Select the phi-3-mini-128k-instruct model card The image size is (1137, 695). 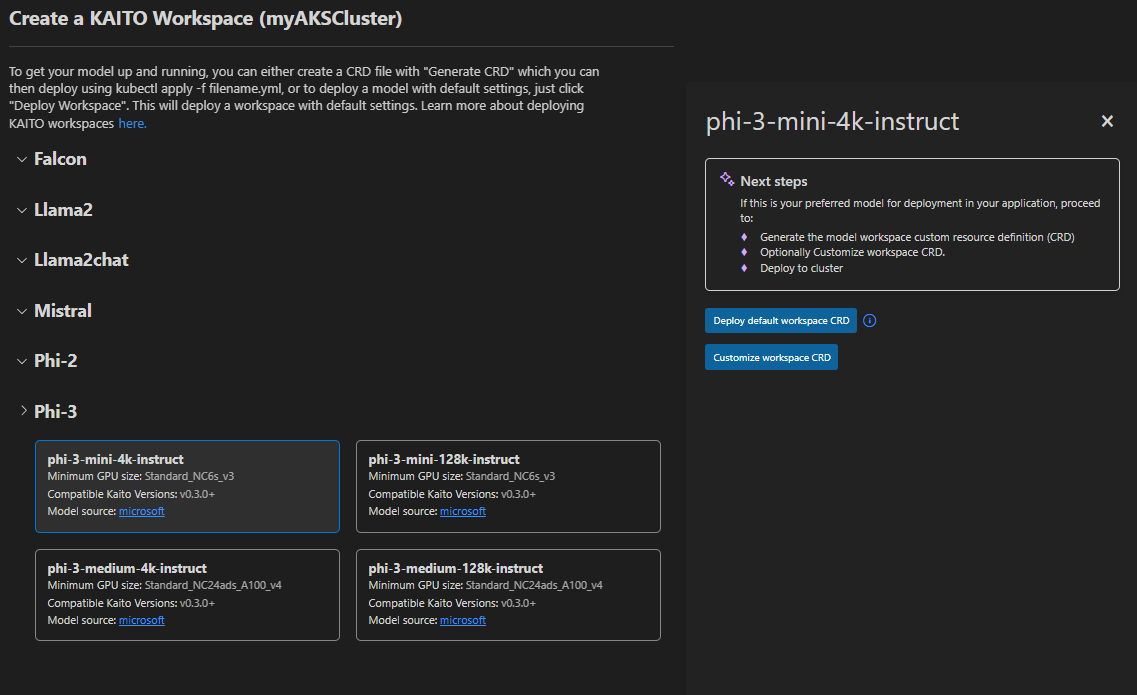point(508,486)
